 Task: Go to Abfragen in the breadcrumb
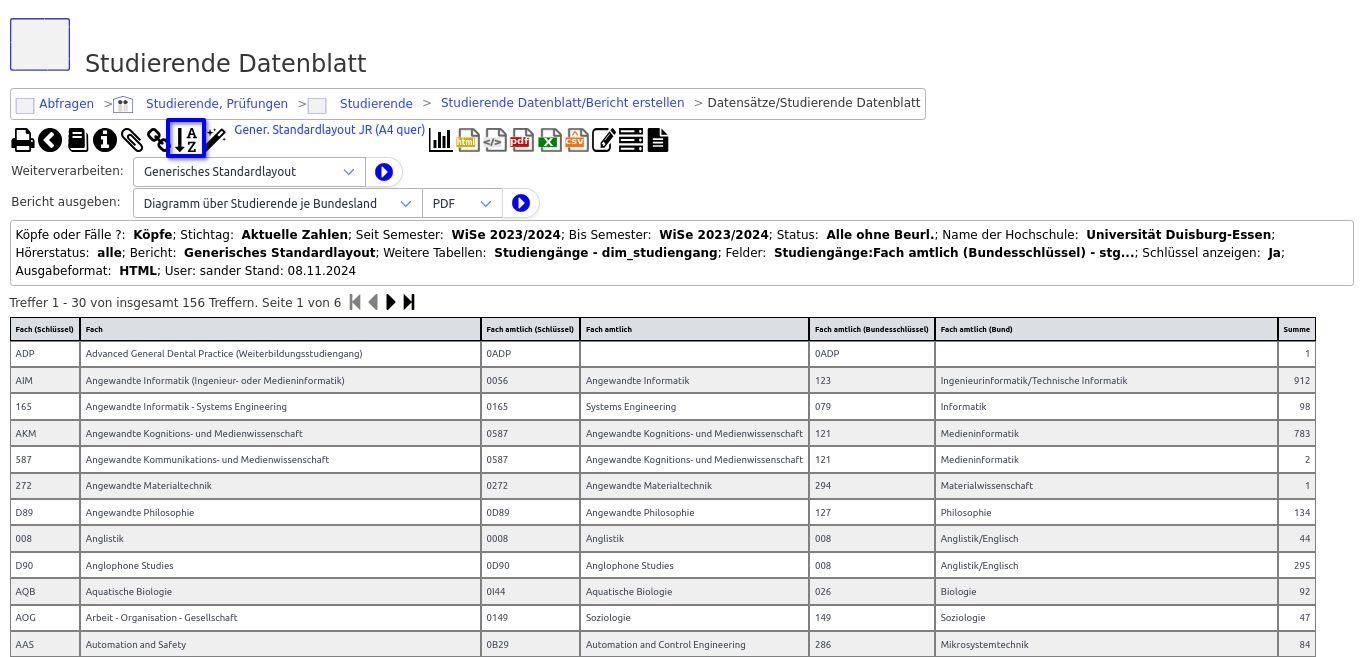(66, 104)
